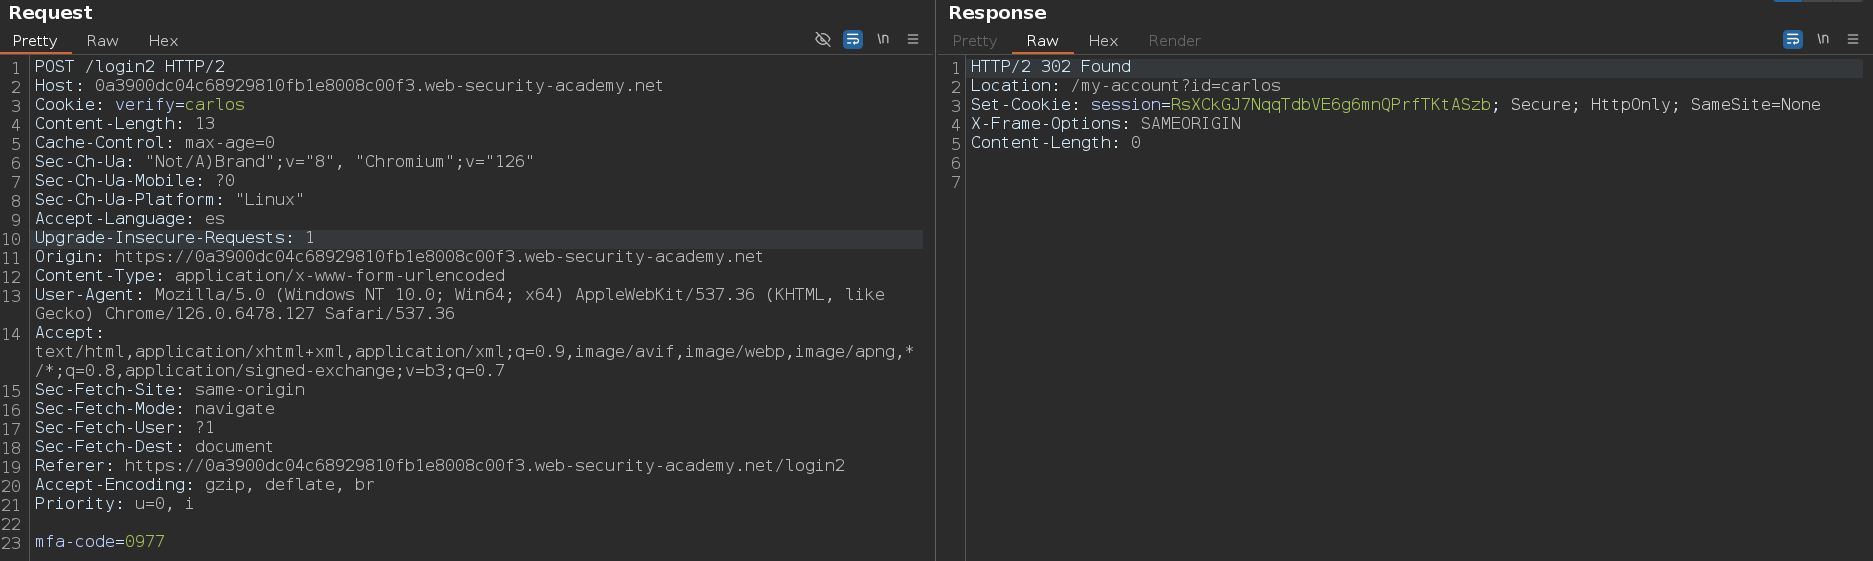
Task: Switch Response view to Pretty tab
Action: 975,41
